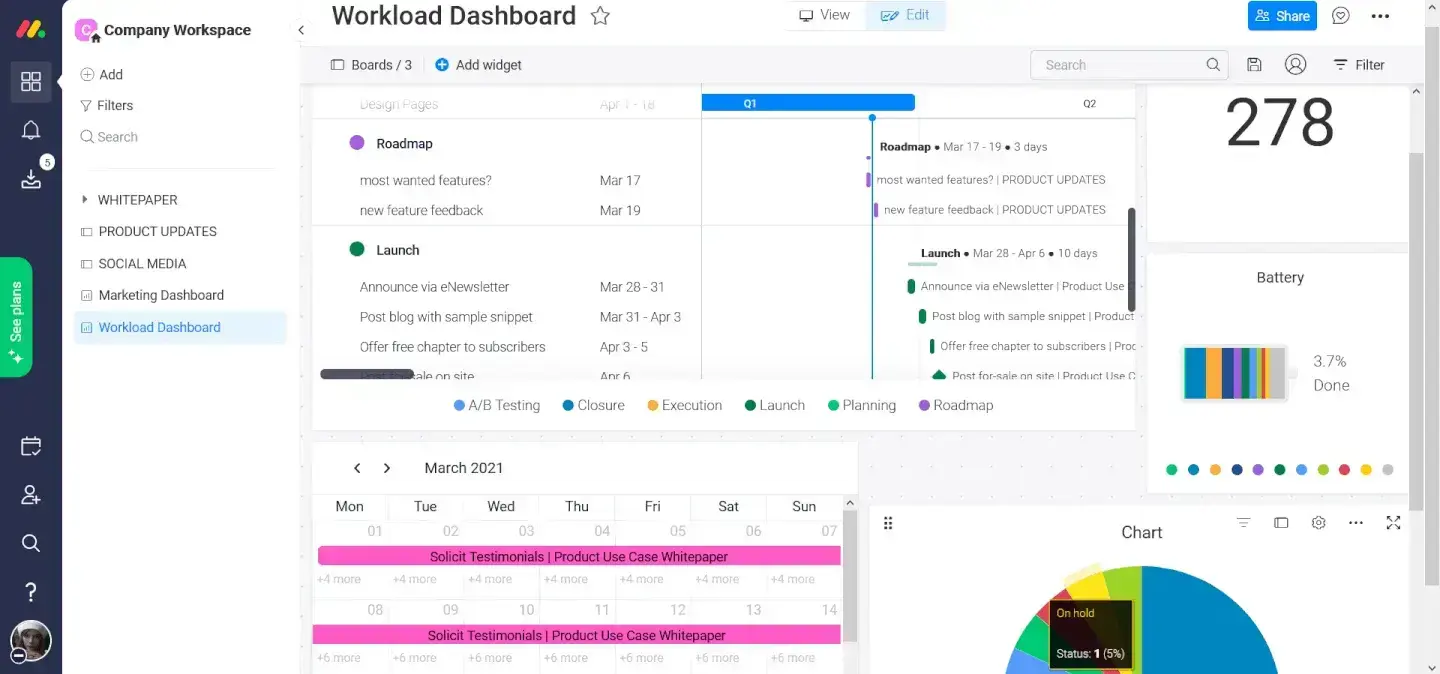Open the Chart widget settings gear
Screen dimensions: 1440x674
click(x=1319, y=523)
